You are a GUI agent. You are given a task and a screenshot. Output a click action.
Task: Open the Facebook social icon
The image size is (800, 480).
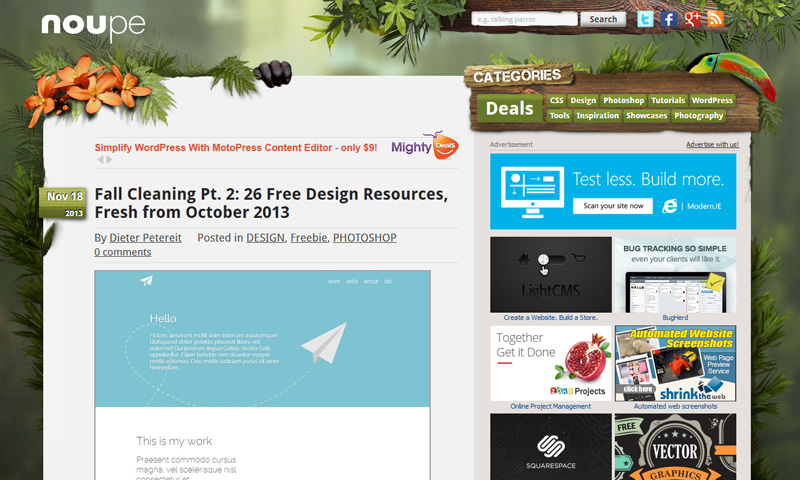(x=669, y=19)
